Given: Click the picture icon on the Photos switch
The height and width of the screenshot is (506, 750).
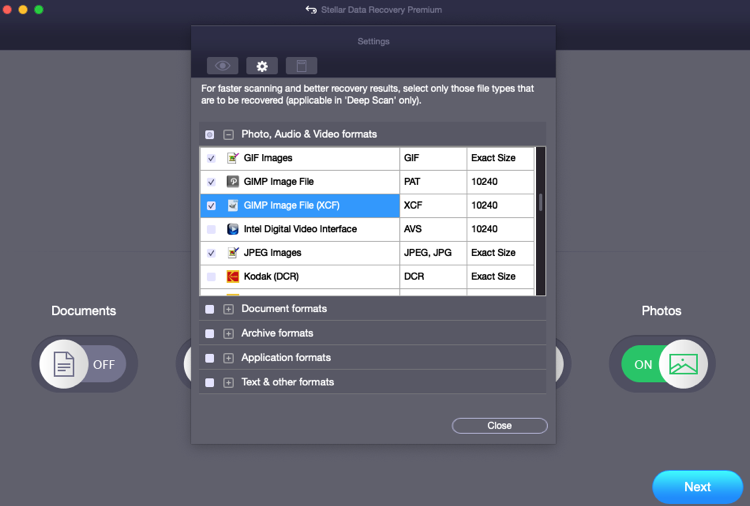Looking at the screenshot, I should [x=683, y=364].
